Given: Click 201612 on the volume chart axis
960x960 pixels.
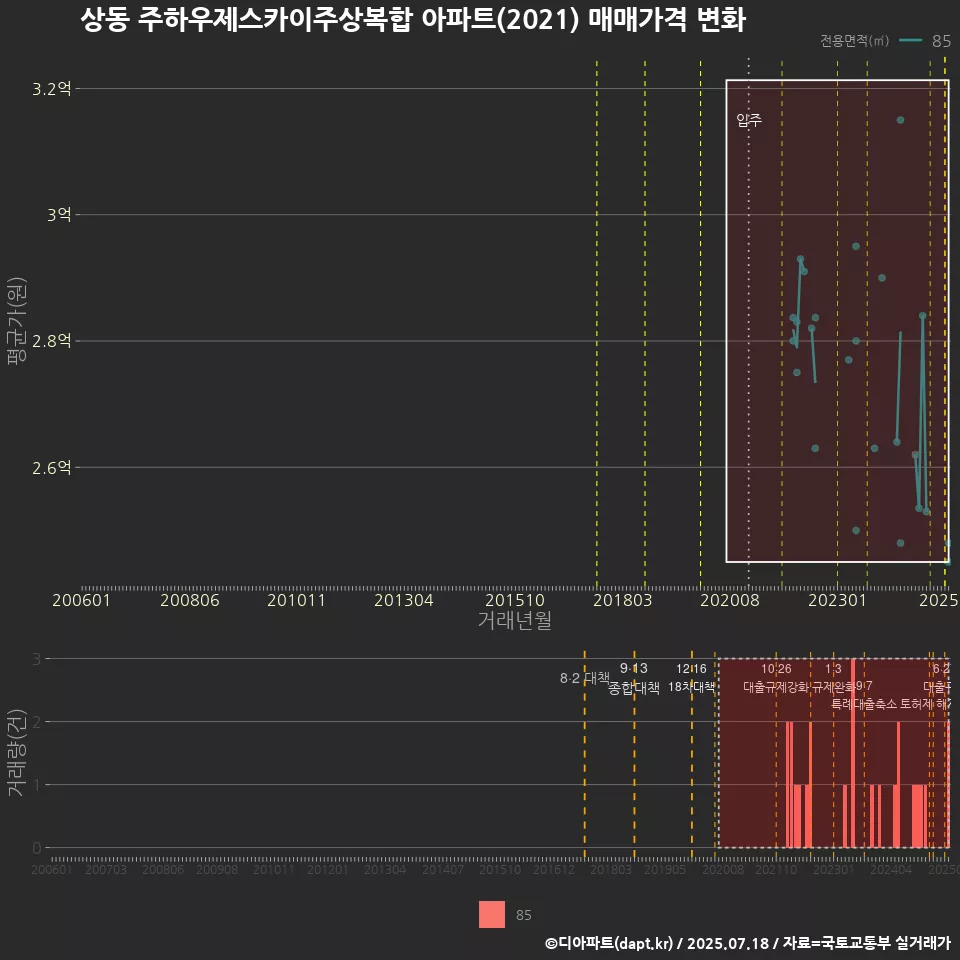Looking at the screenshot, I should [x=554, y=869].
